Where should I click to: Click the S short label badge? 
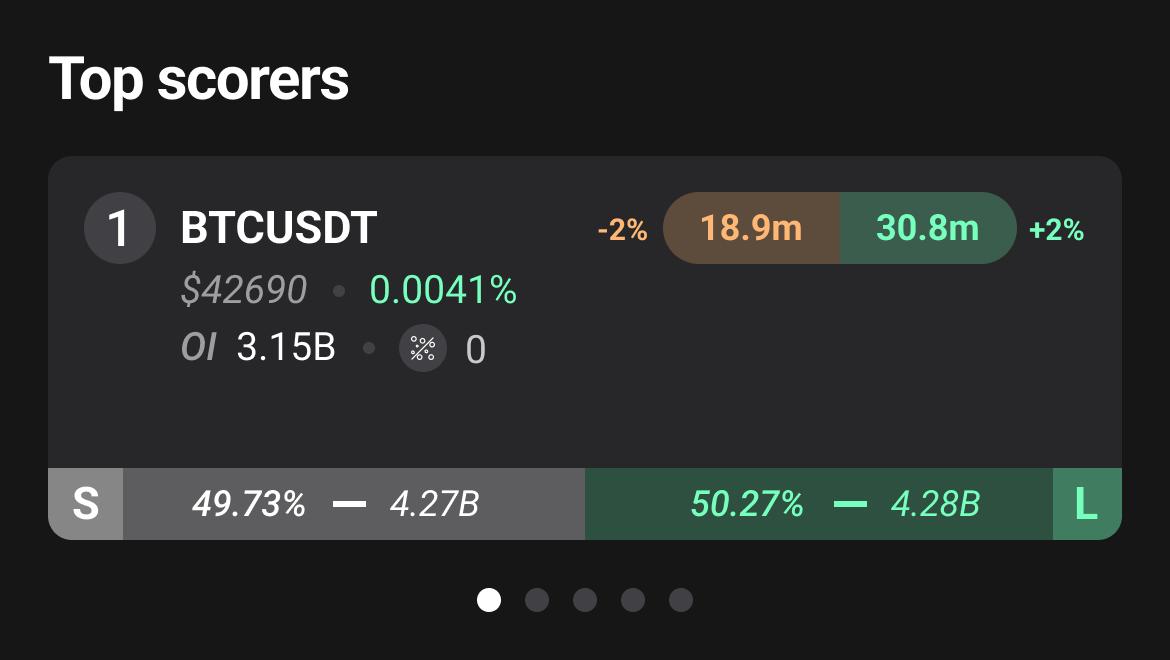(85, 504)
